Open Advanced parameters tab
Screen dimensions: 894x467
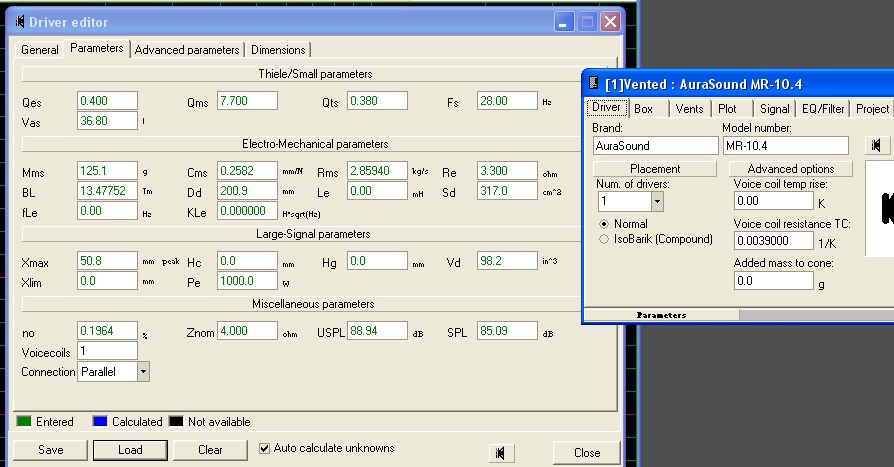coord(187,50)
